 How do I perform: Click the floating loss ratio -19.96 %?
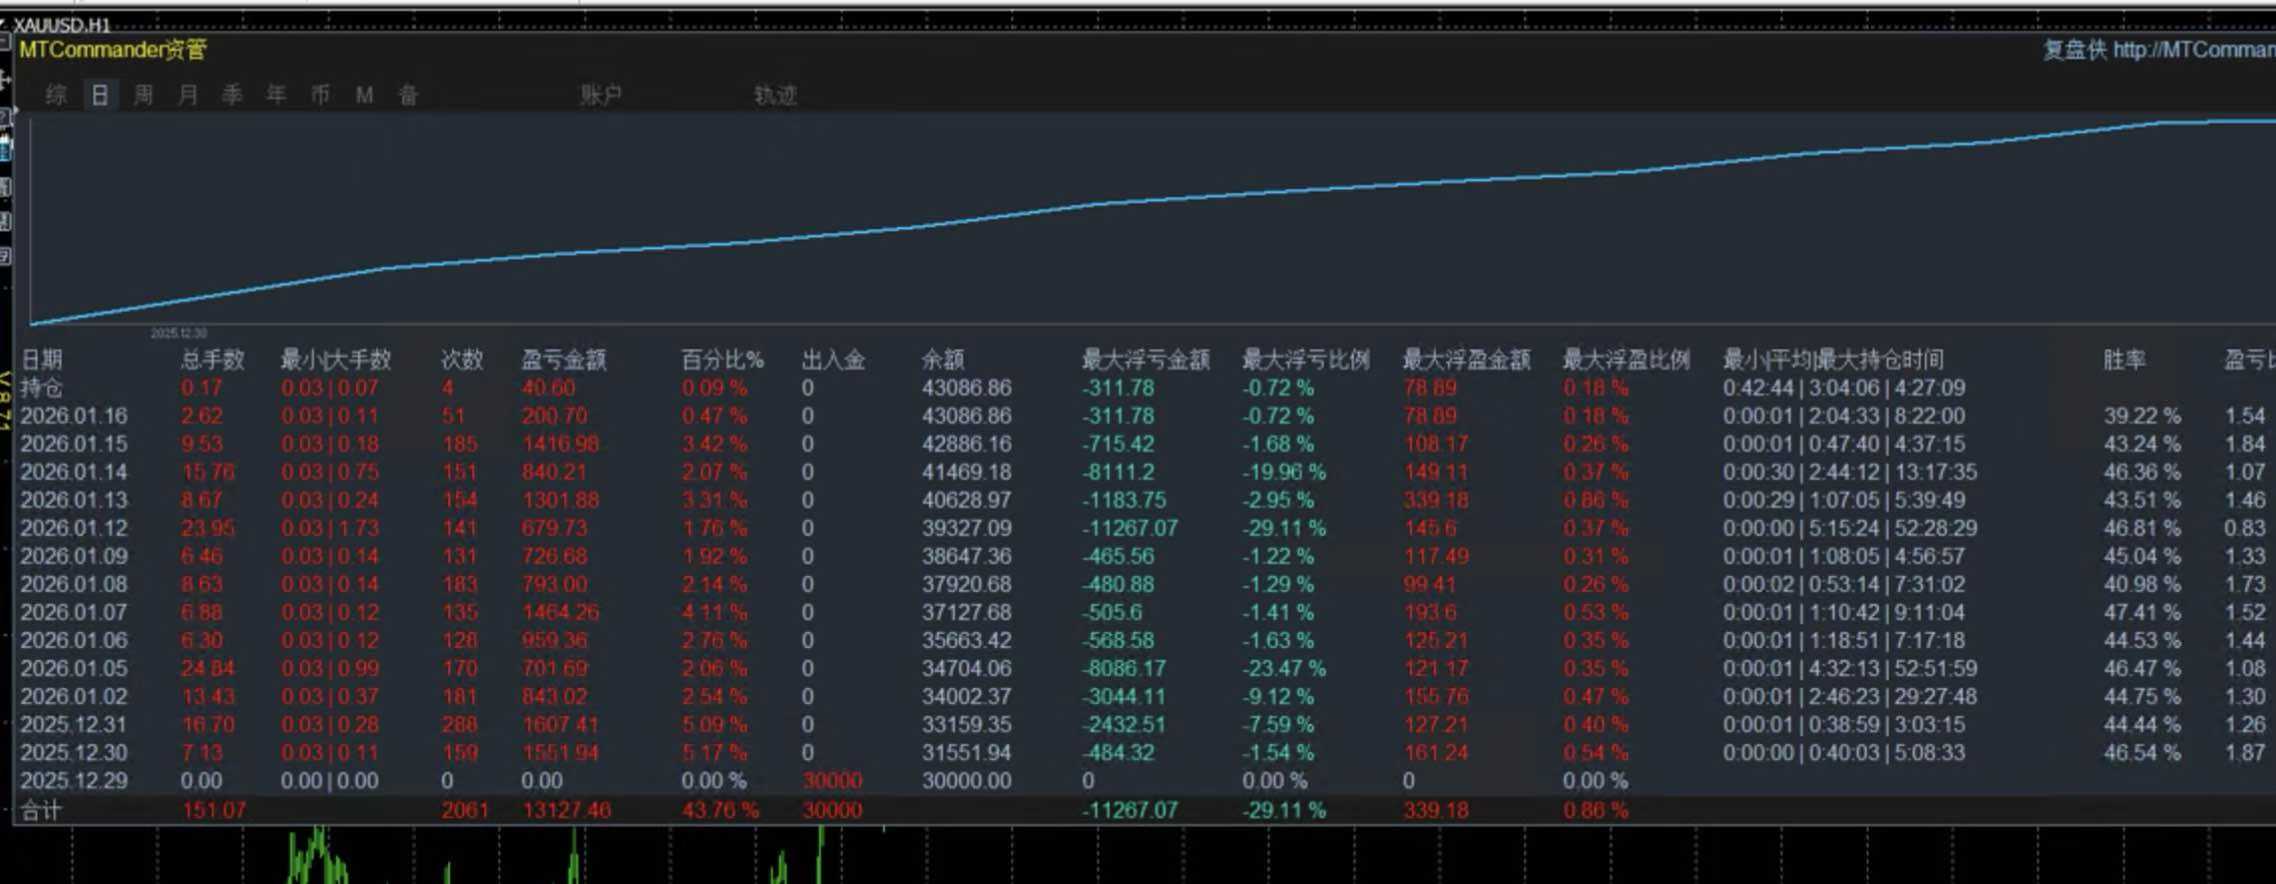coord(1284,472)
